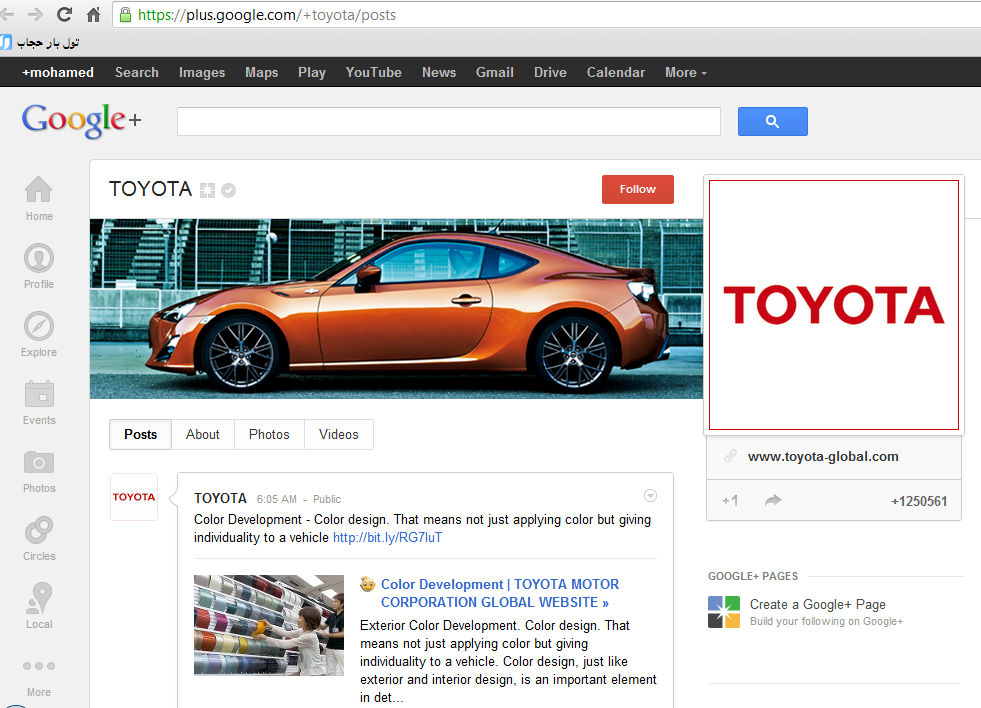This screenshot has height=708, width=981.
Task: Go to the Home sidebar icon
Action: pyautogui.click(x=39, y=190)
